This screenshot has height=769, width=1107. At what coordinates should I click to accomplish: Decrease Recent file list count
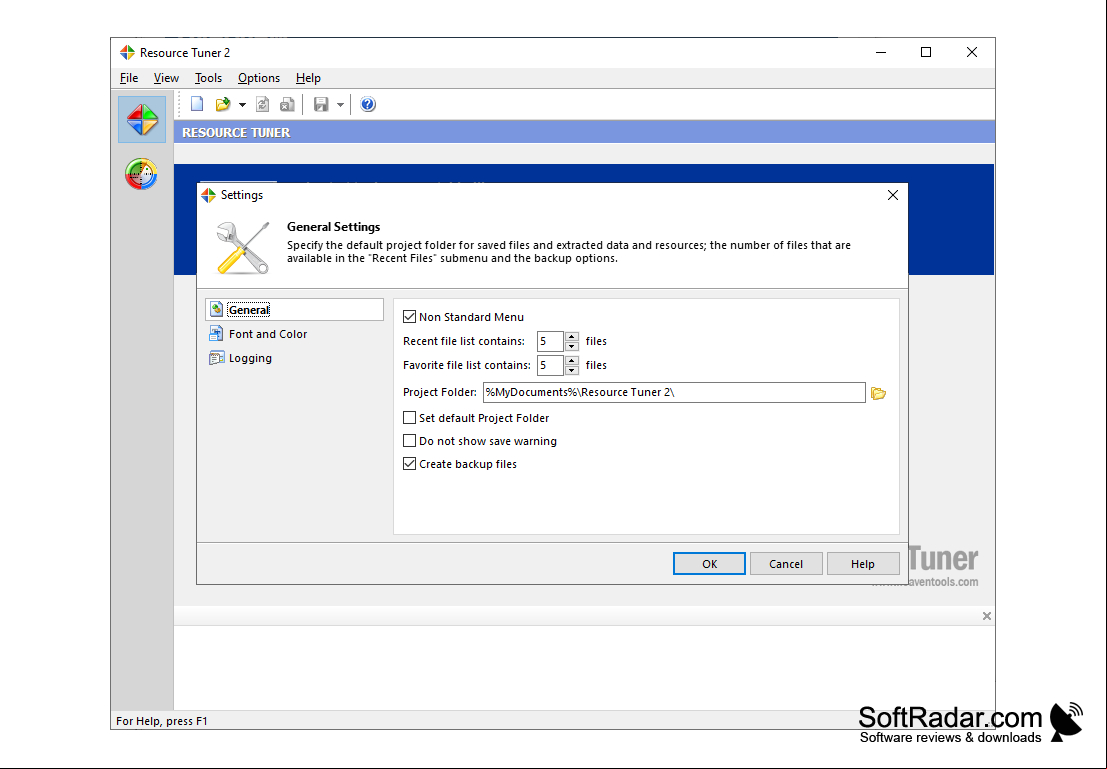coord(572,346)
